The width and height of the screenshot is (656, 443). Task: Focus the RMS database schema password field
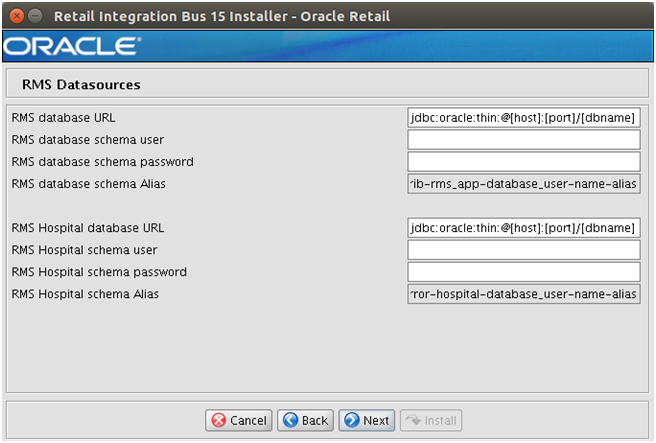click(x=524, y=161)
